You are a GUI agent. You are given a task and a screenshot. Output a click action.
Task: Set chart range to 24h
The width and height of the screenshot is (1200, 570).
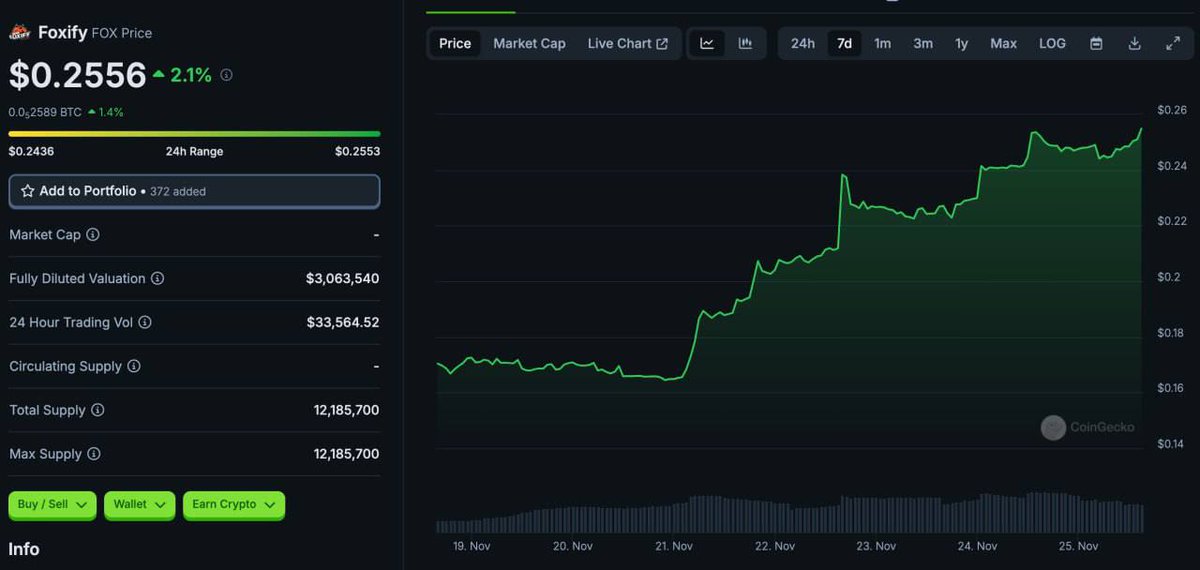[x=803, y=44]
